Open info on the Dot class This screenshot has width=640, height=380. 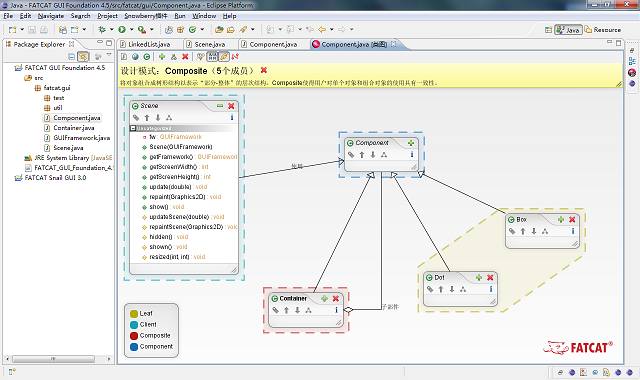(x=491, y=289)
